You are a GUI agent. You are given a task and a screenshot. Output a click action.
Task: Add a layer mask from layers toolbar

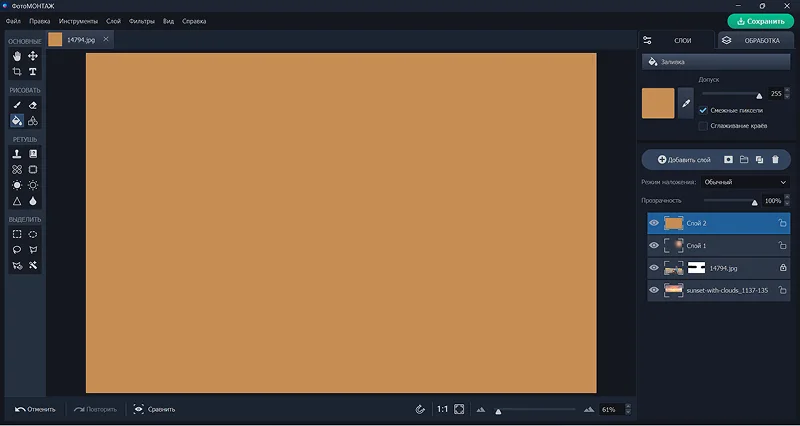(x=728, y=160)
